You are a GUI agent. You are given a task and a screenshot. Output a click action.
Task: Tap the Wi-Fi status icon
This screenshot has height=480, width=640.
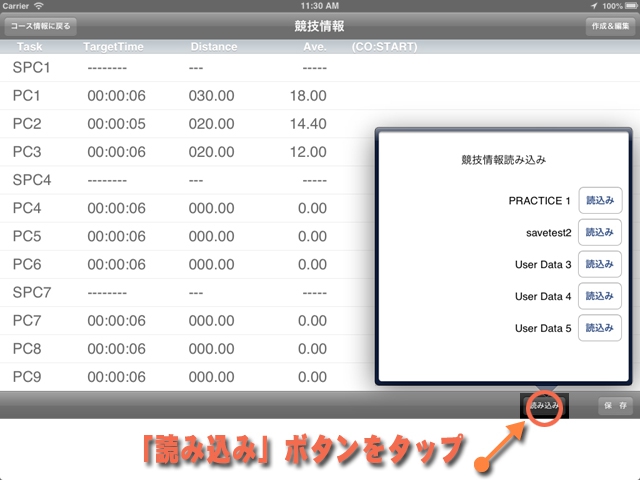tap(38, 6)
